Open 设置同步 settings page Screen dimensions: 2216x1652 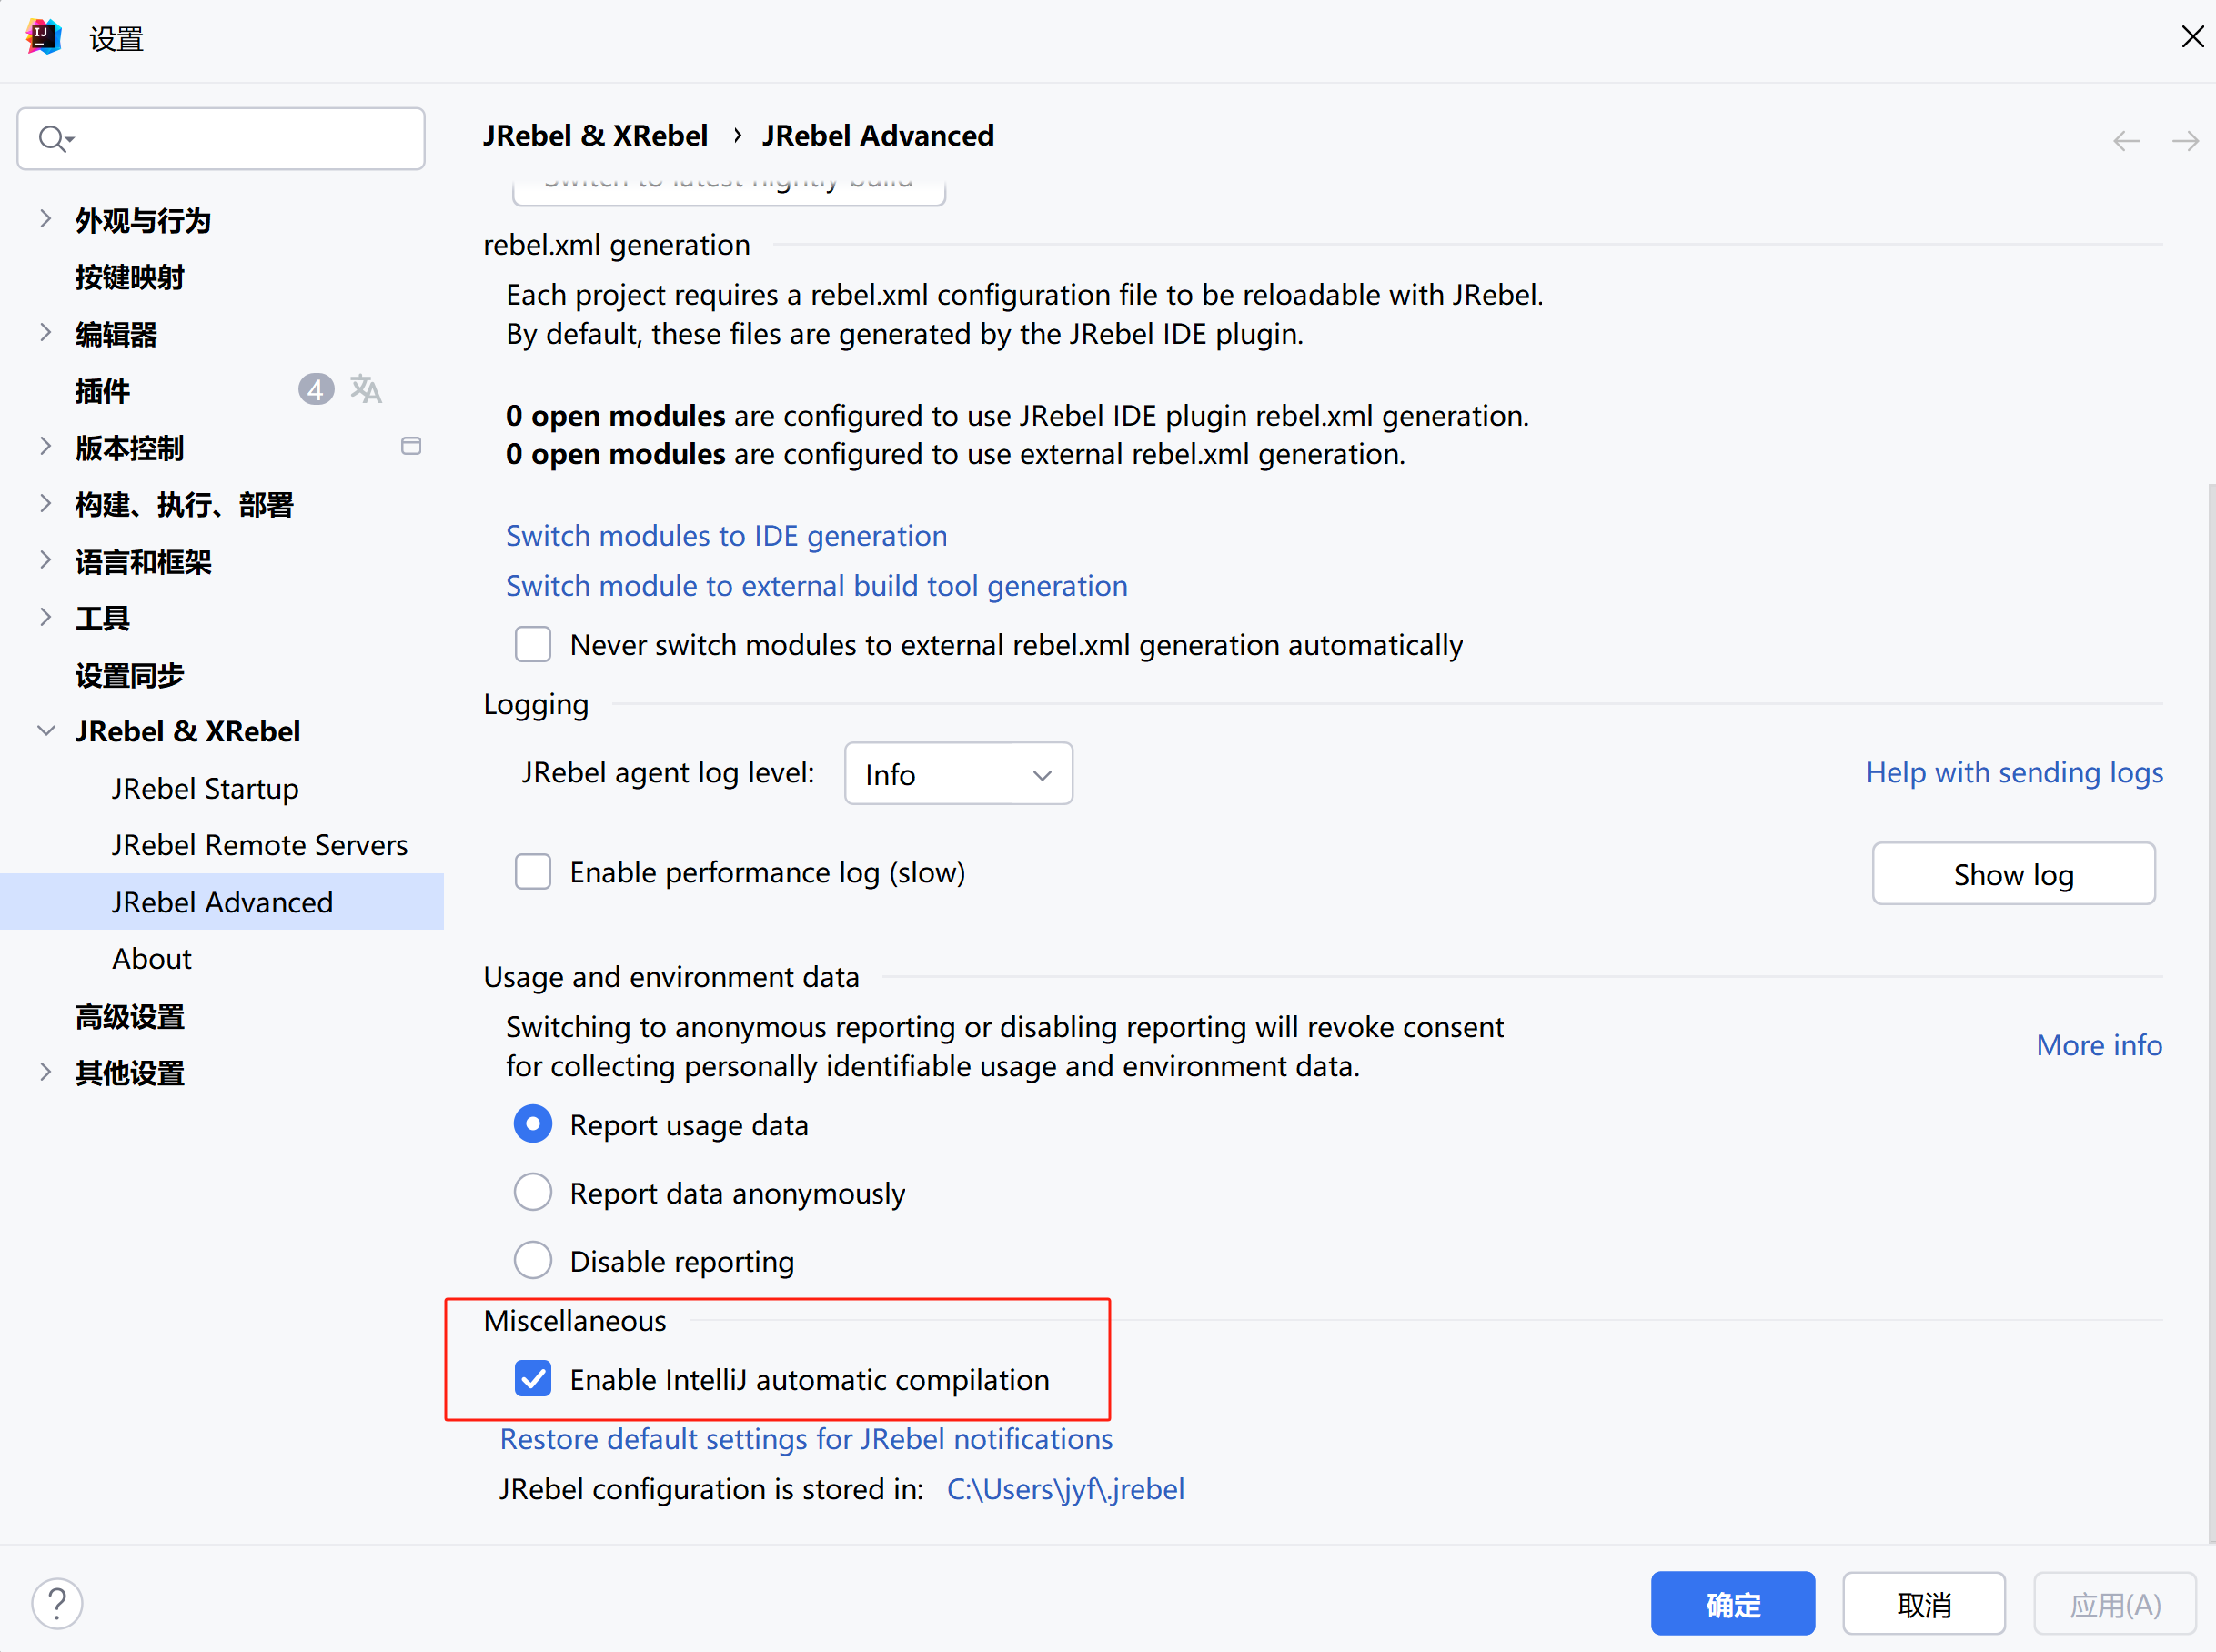[x=130, y=675]
